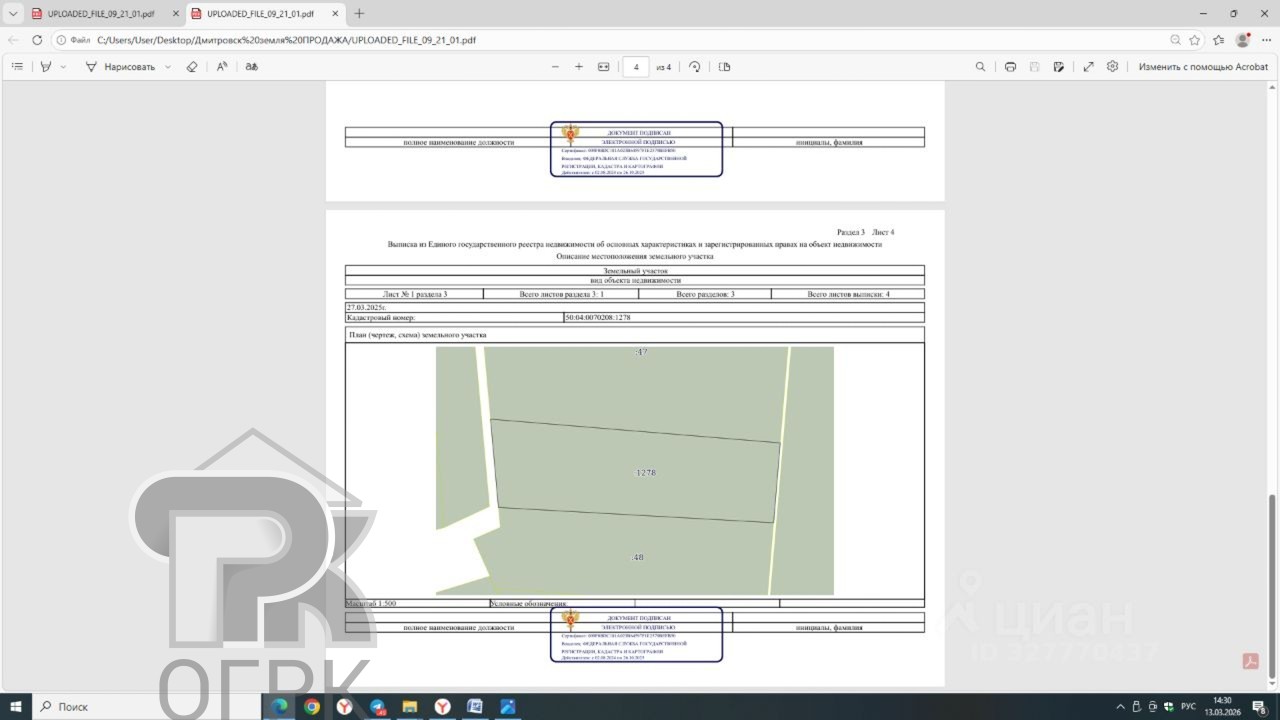Open the table of contents sidebar
Screen dimensions: 1280x720
coord(17,67)
